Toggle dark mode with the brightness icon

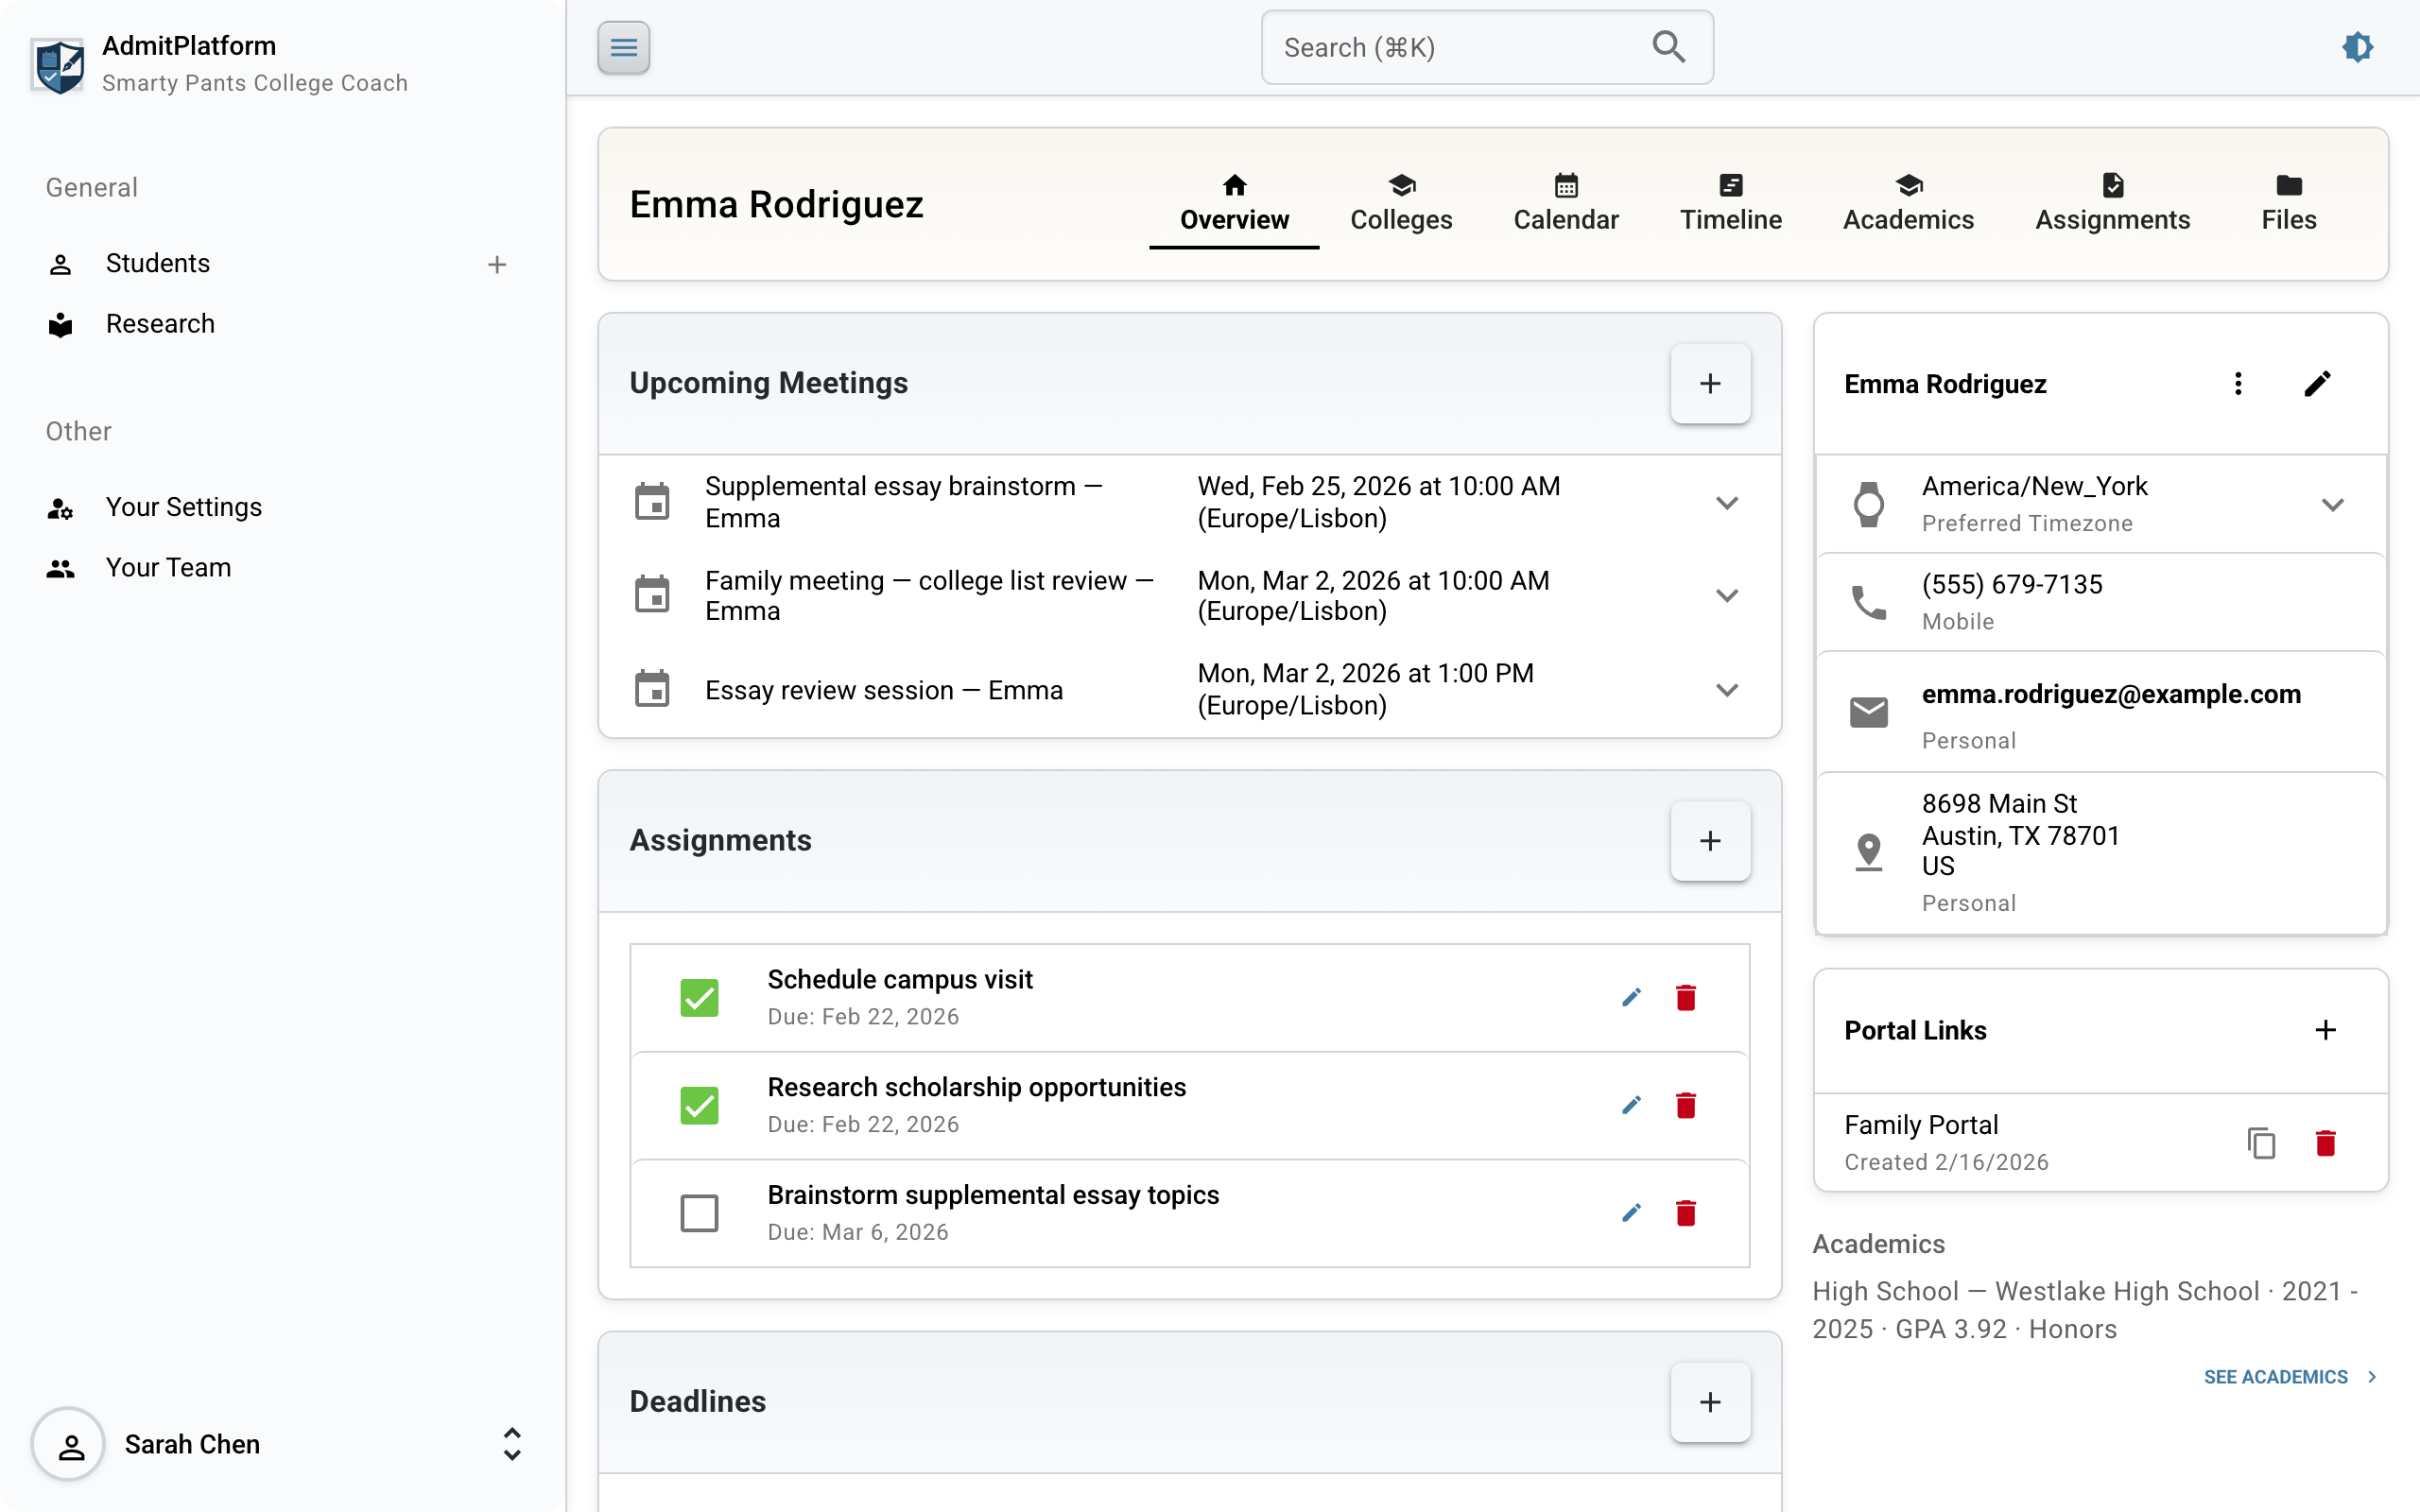[2357, 47]
